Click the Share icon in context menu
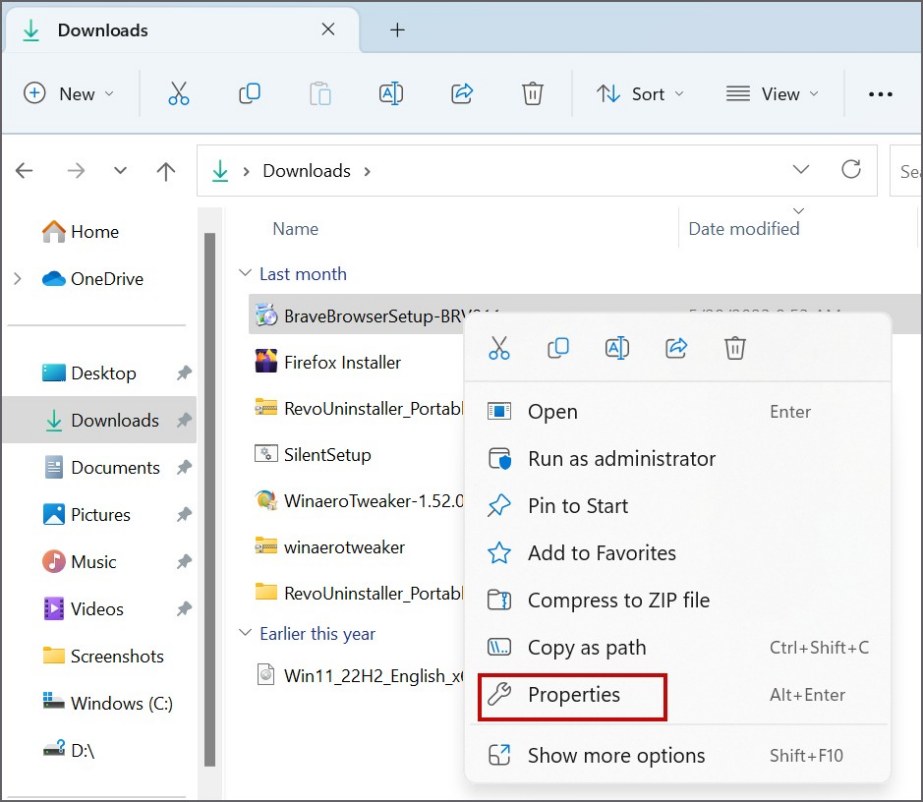Image resolution: width=923 pixels, height=802 pixels. pyautogui.click(x=676, y=348)
